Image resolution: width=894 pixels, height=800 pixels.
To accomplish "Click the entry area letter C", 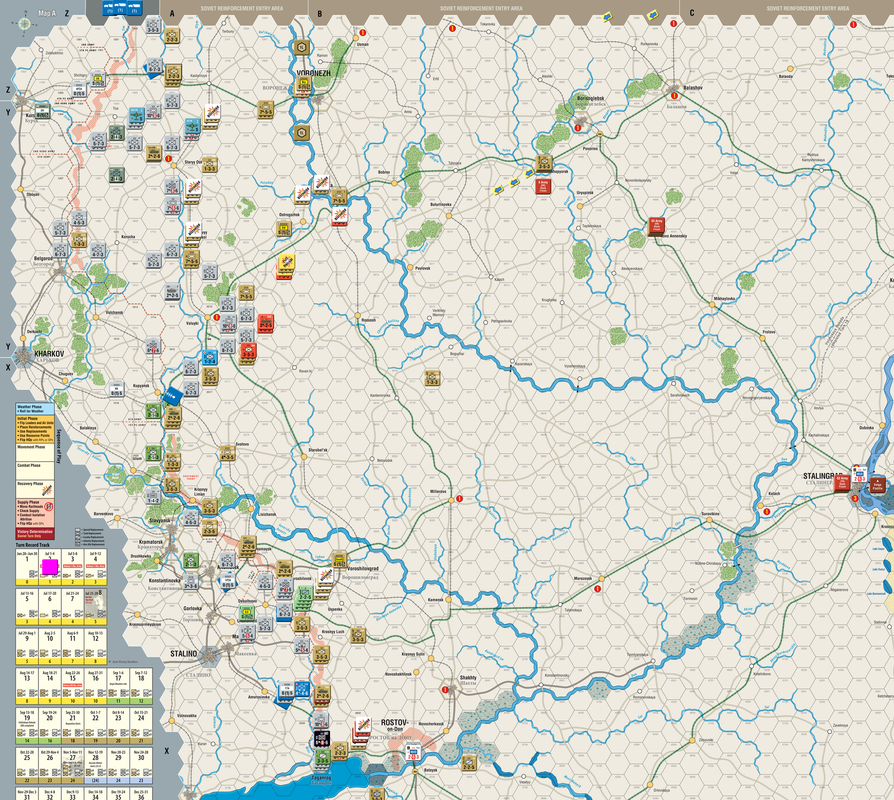I will pos(692,13).
